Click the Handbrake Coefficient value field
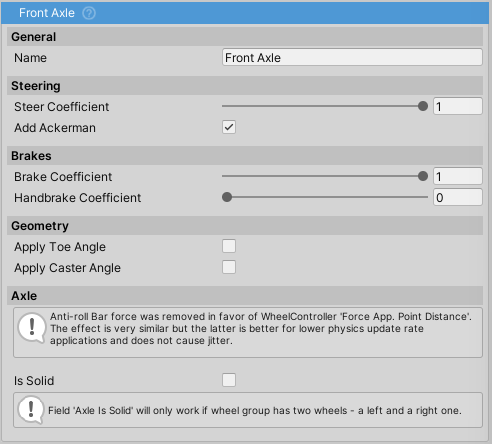 pos(458,197)
